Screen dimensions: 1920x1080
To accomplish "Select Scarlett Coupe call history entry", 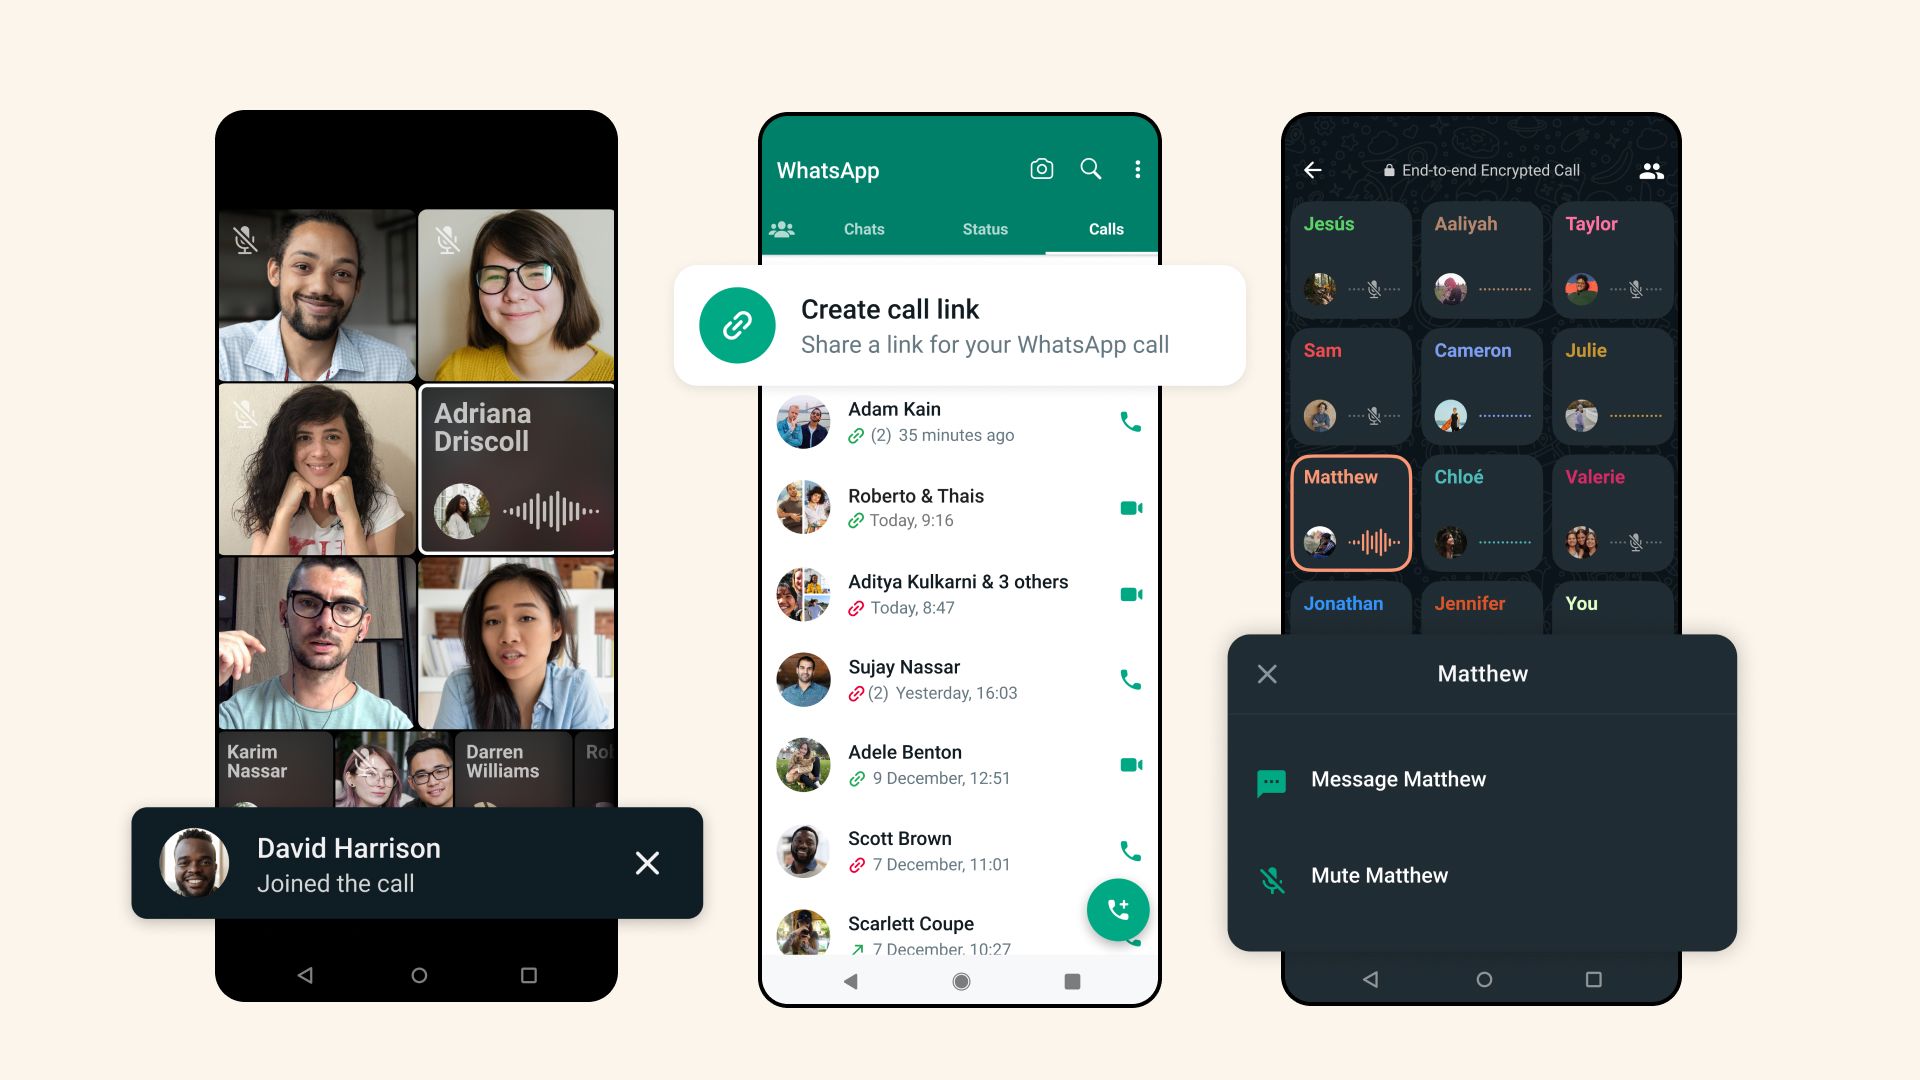I will click(x=959, y=923).
